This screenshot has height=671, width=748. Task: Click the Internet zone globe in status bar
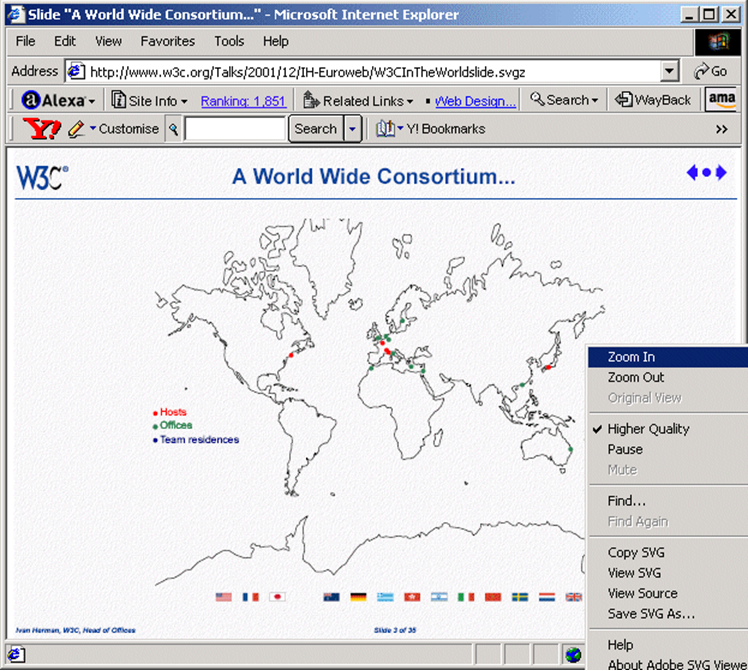573,654
